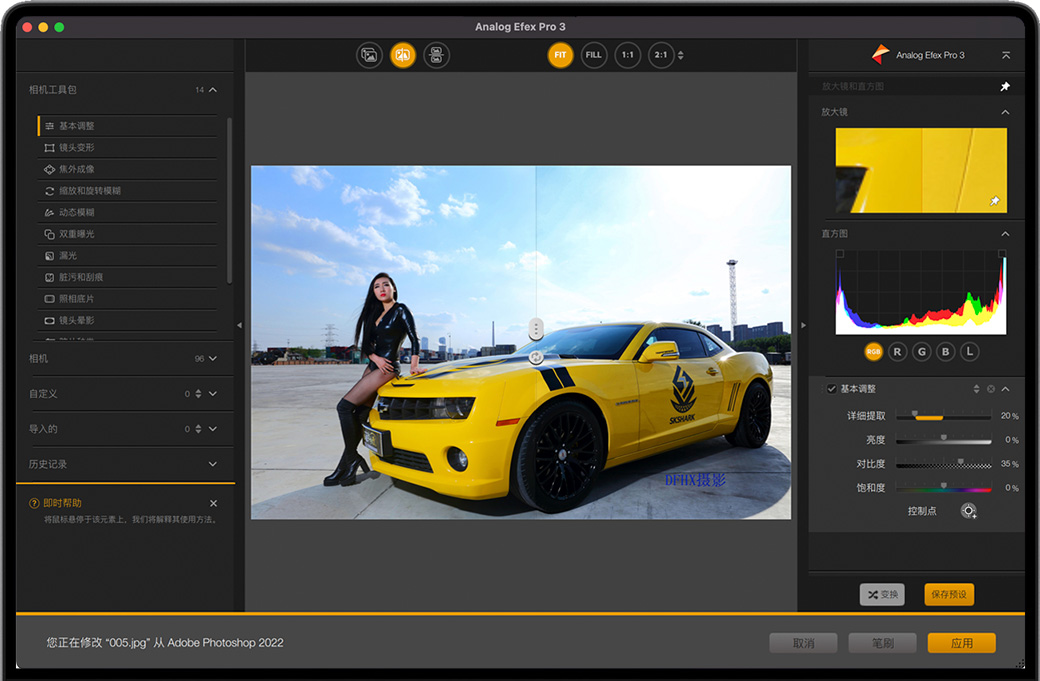Click the 应用 apply button
Viewport: 1040px width, 681px height.
coord(961,643)
